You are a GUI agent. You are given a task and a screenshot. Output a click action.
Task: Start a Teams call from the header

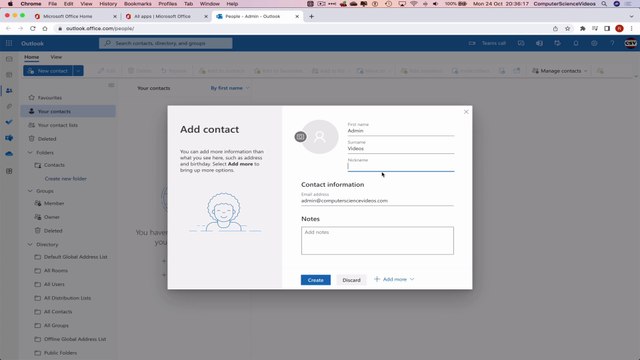(487, 43)
